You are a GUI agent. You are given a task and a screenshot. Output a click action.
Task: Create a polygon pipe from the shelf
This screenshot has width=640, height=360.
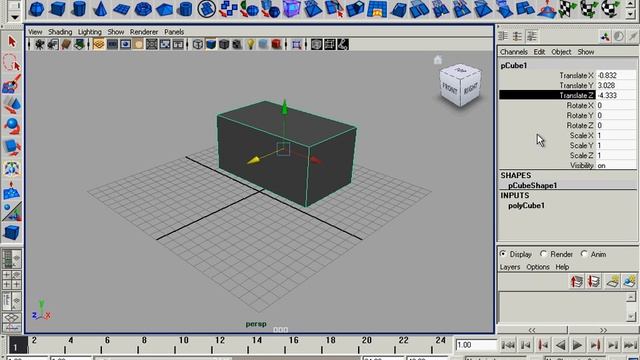coord(186,9)
